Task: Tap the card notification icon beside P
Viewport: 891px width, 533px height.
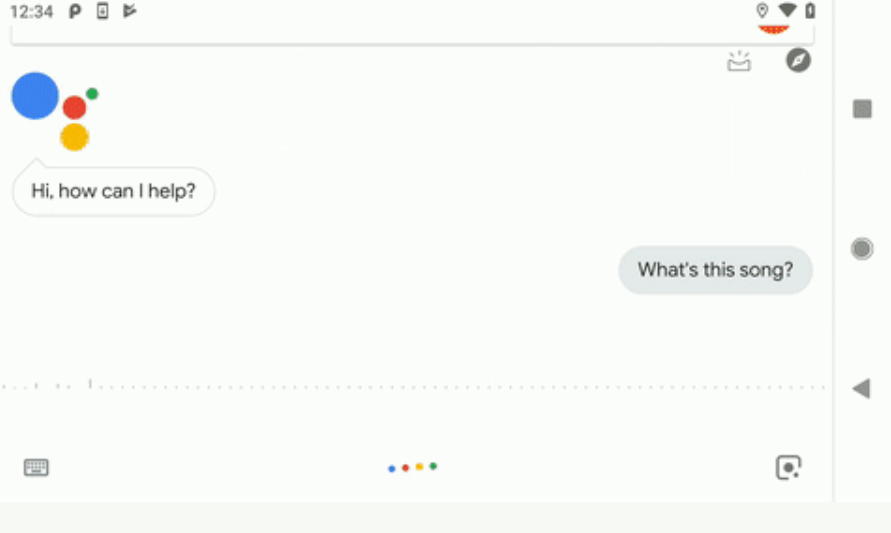Action: (102, 11)
